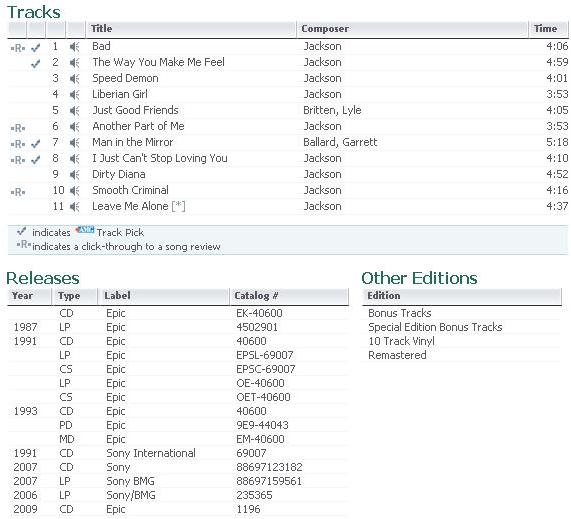
Task: Open song review icon for Smooth Criminal
Action: coord(18,192)
